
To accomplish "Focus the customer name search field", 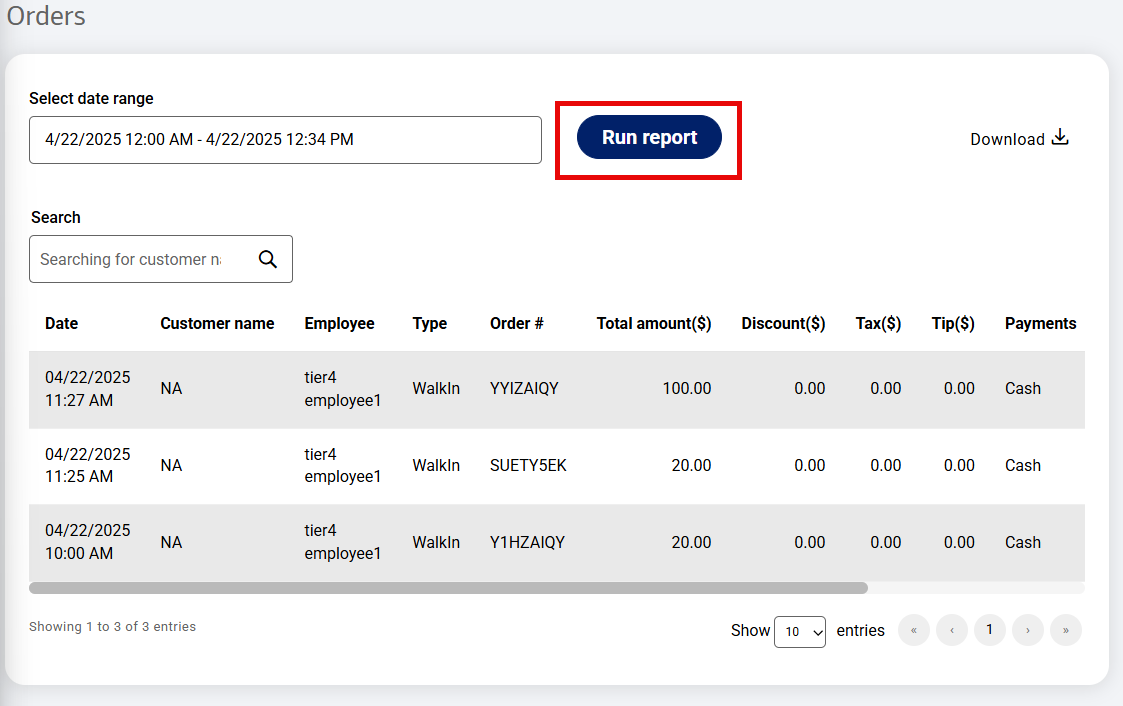I will point(143,259).
